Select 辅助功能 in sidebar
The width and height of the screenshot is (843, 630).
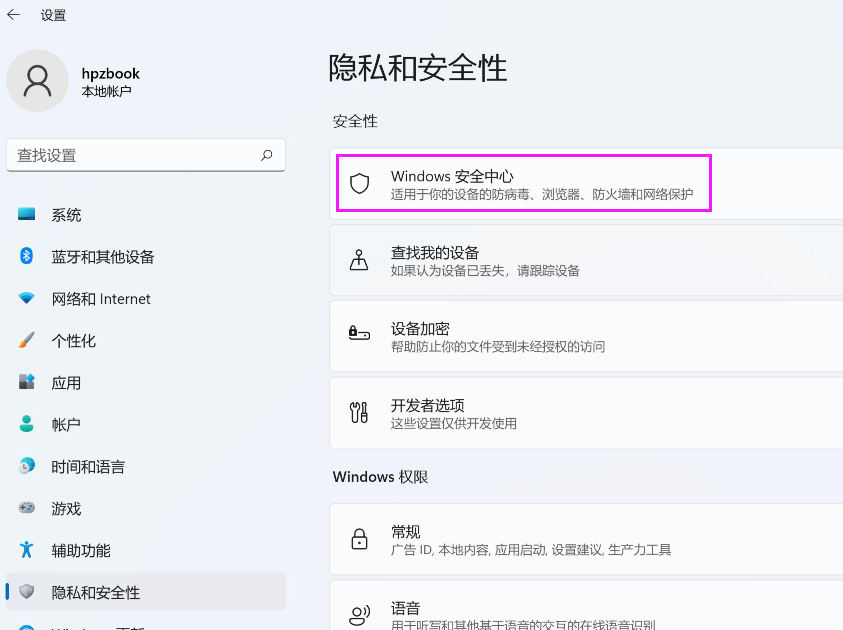[146, 550]
